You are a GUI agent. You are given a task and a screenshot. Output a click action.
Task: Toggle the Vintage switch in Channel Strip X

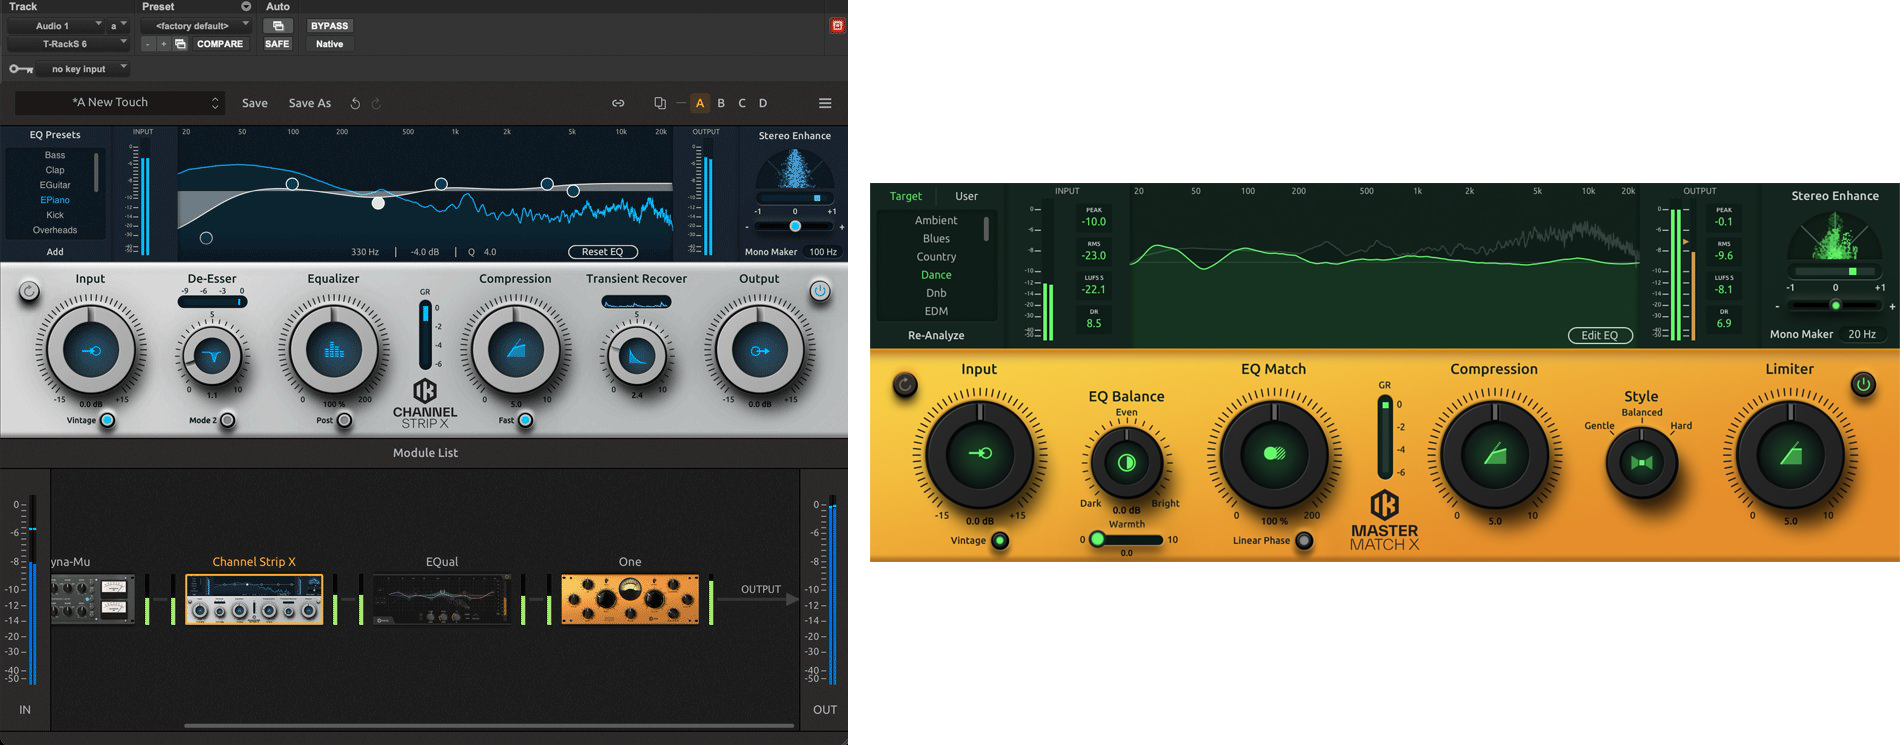107,420
